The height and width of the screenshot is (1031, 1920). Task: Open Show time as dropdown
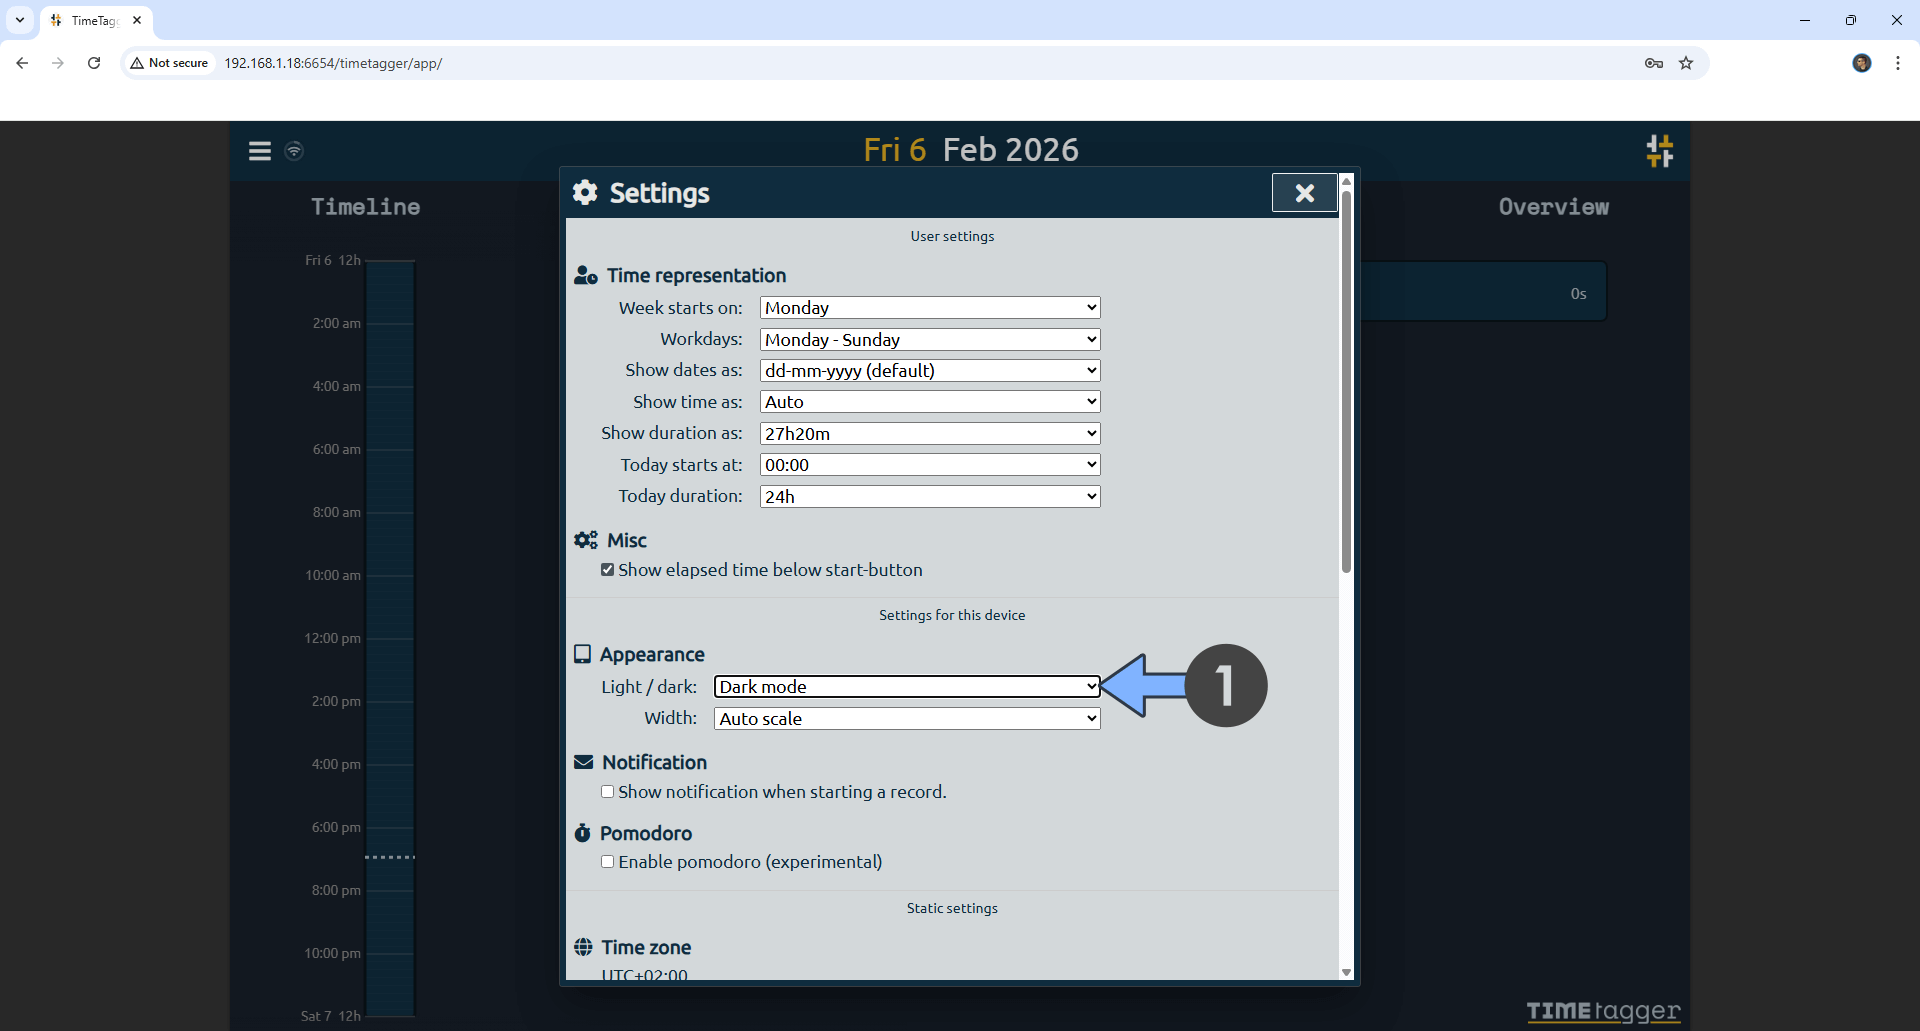pos(930,402)
